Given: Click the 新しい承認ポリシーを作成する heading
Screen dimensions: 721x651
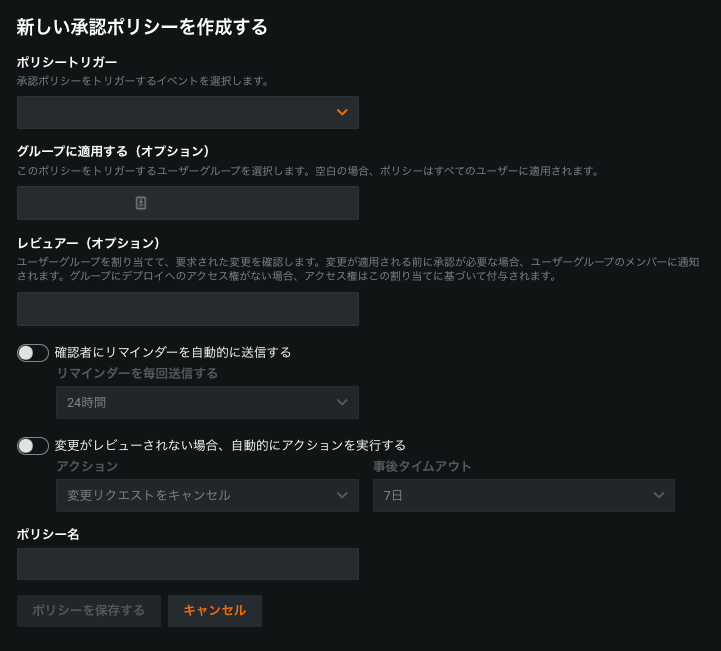Looking at the screenshot, I should pos(142,27).
